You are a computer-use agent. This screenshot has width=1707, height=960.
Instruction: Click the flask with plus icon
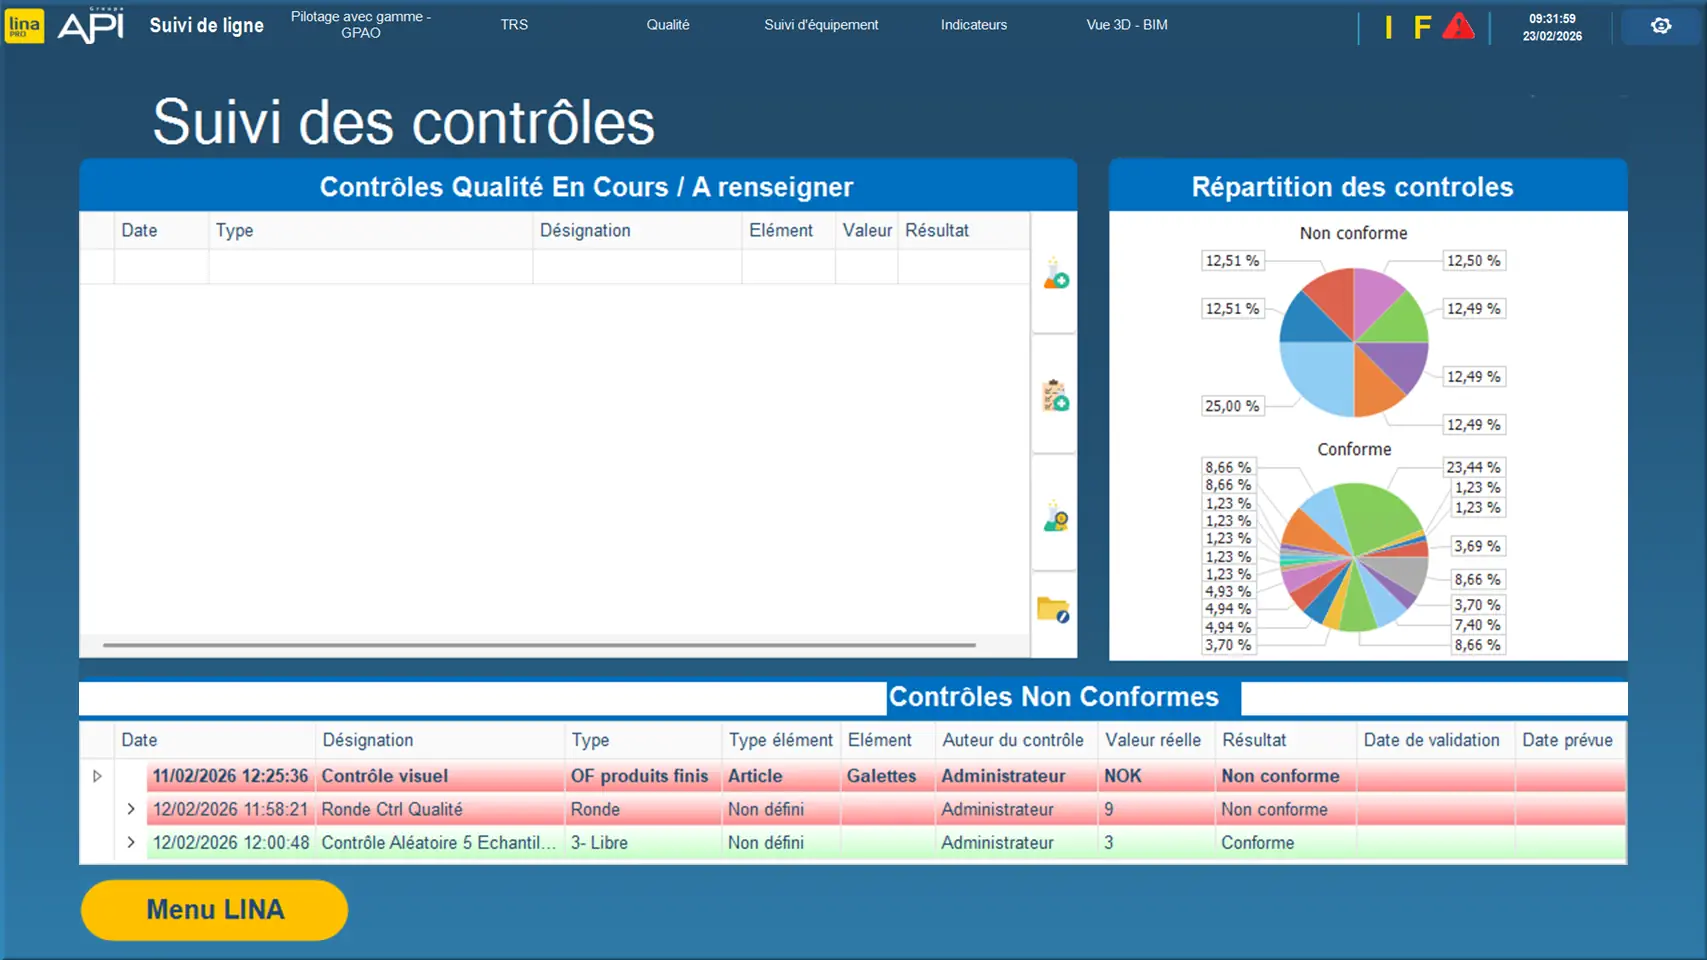1055,274
